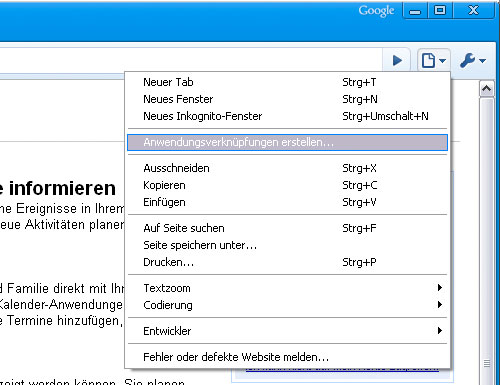
Task: Choose Neues Fenster from the menu
Action: pos(287,99)
